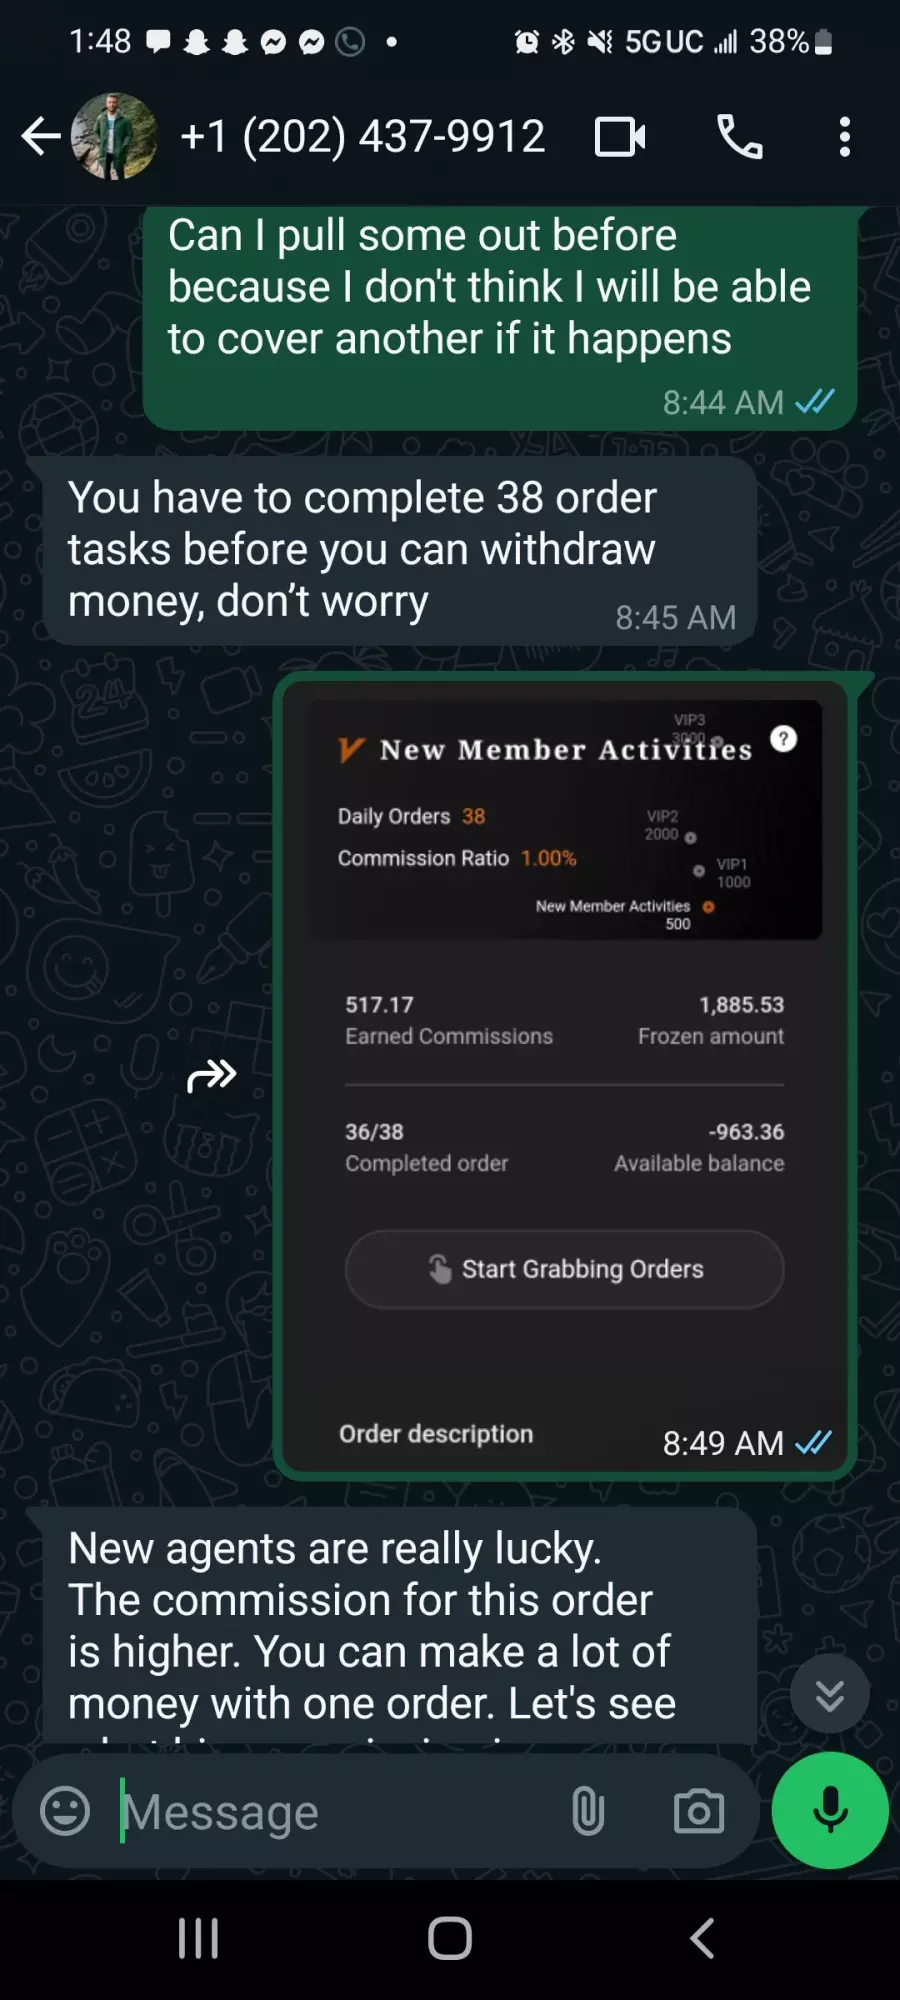Viewport: 900px width, 2000px height.
Task: Start a voice call with phone icon
Action: (x=740, y=137)
